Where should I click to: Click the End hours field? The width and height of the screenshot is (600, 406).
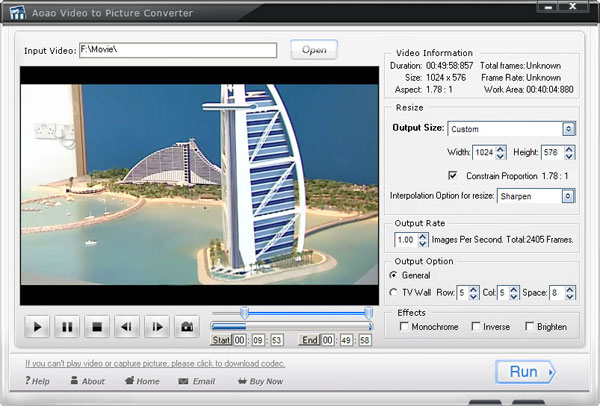[x=328, y=340]
